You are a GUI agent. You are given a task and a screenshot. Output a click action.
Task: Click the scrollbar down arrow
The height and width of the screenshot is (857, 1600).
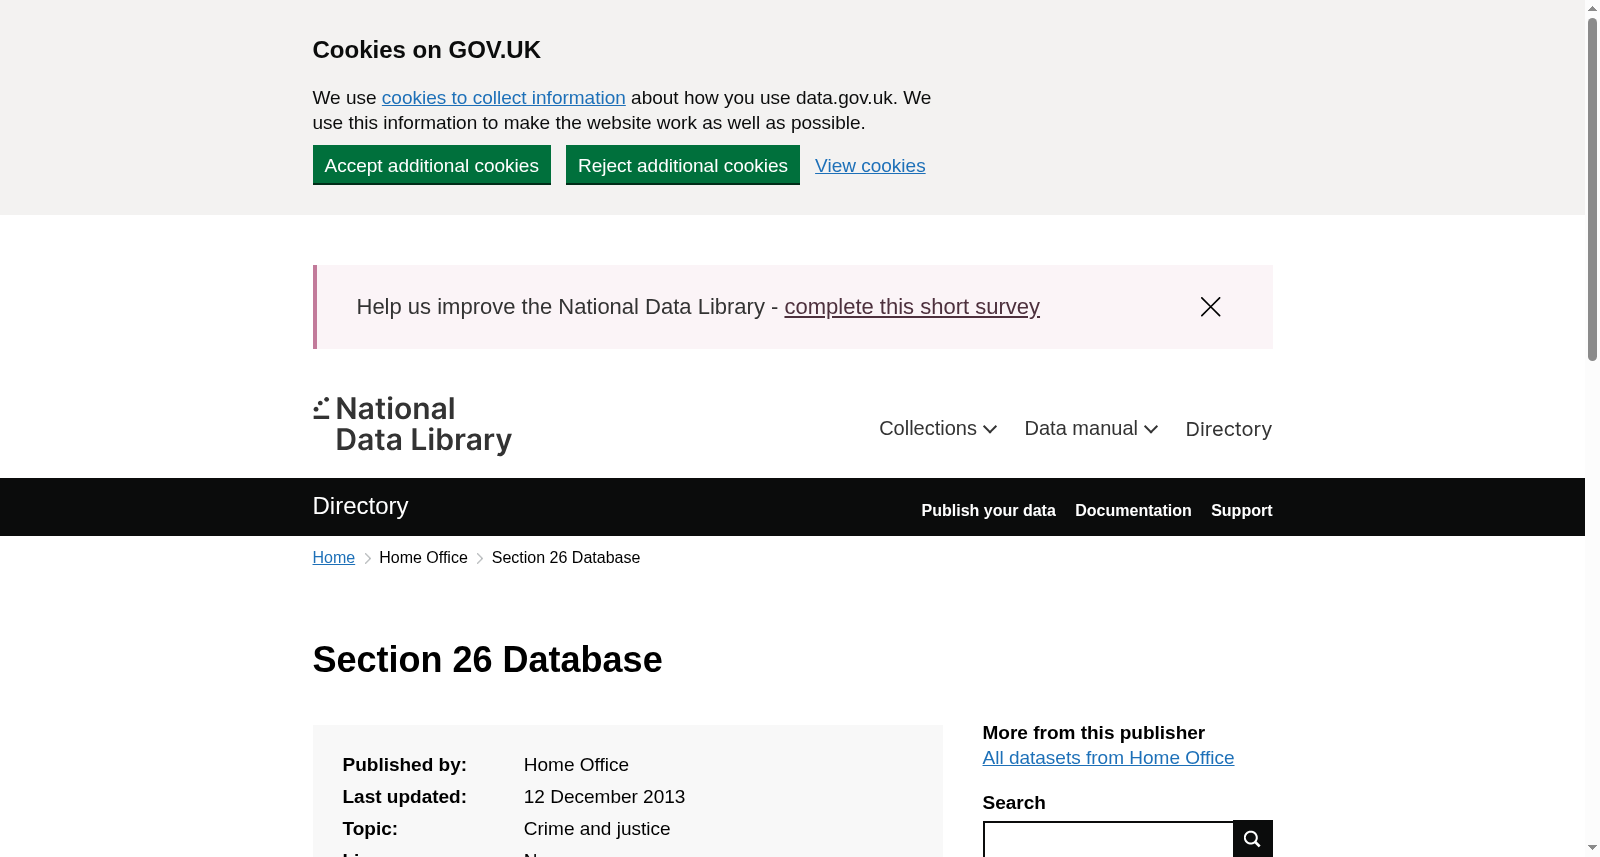[x=1592, y=848]
